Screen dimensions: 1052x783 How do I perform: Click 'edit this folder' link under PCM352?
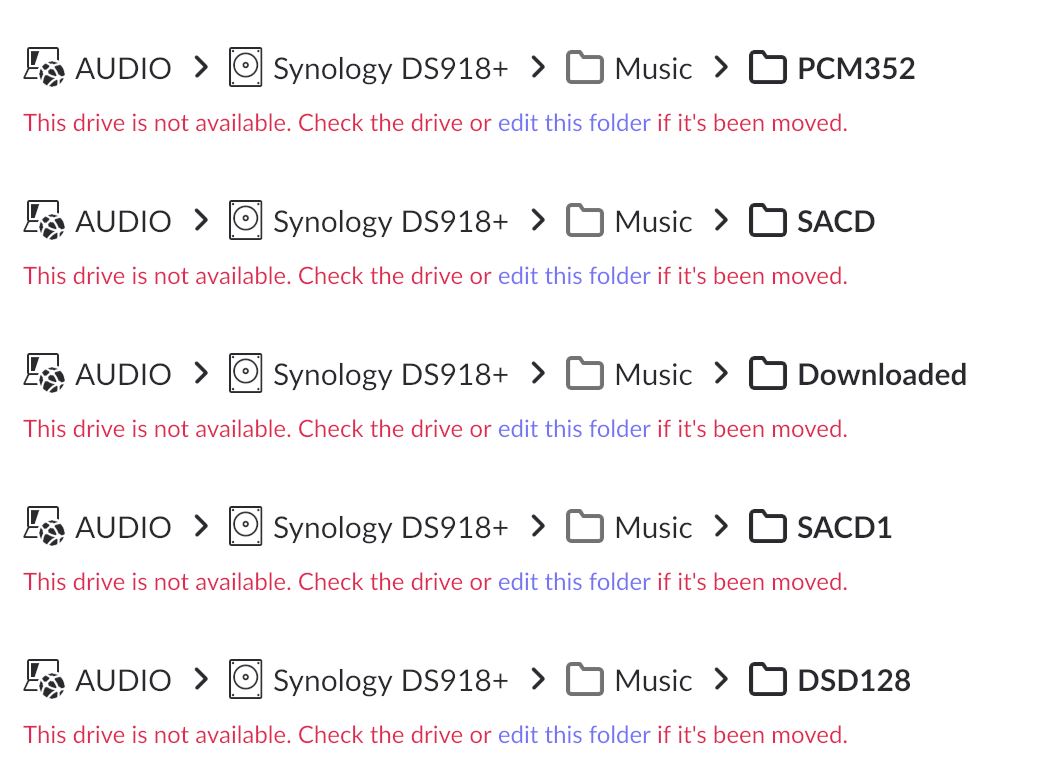[x=574, y=123]
